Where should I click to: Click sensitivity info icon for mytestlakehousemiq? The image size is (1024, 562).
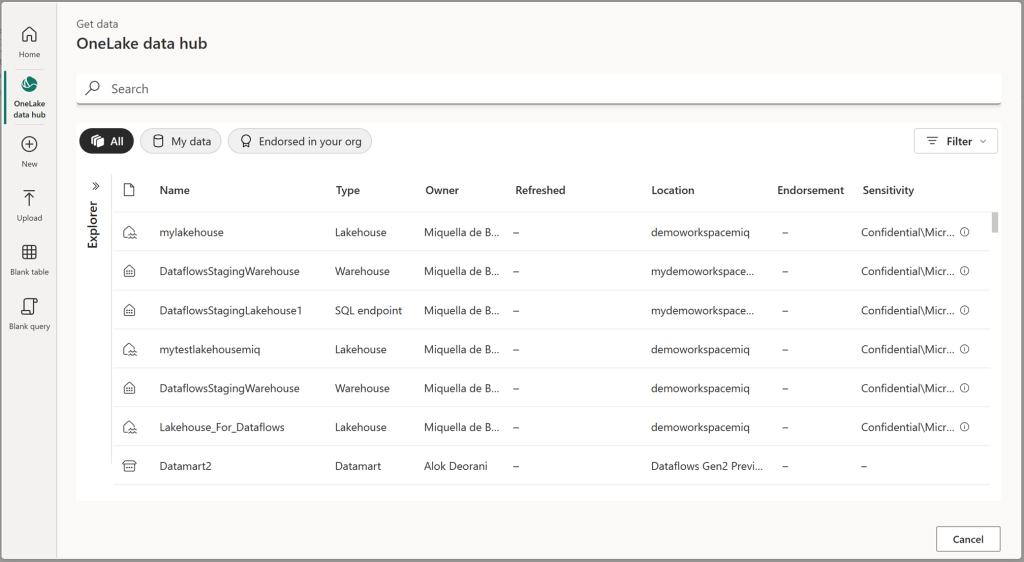tap(965, 349)
